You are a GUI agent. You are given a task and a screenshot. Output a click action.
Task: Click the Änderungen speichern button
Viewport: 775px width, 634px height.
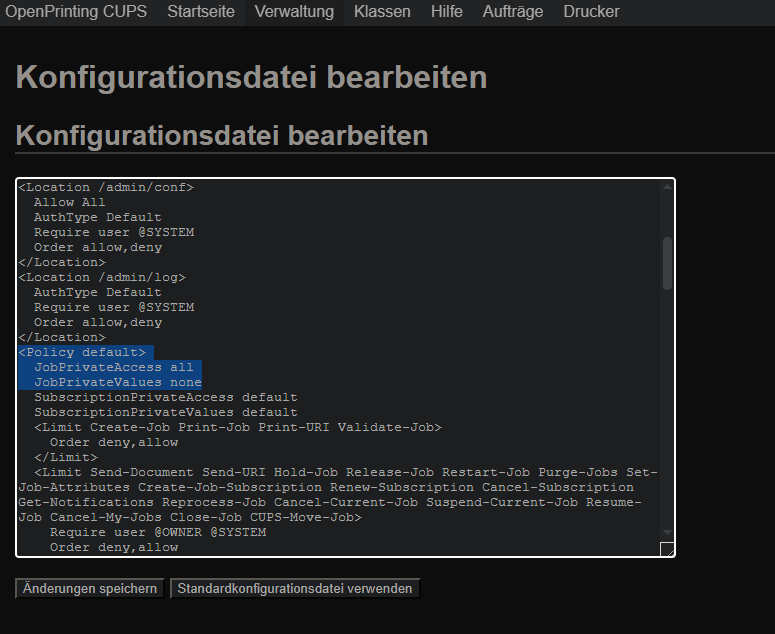(90, 589)
